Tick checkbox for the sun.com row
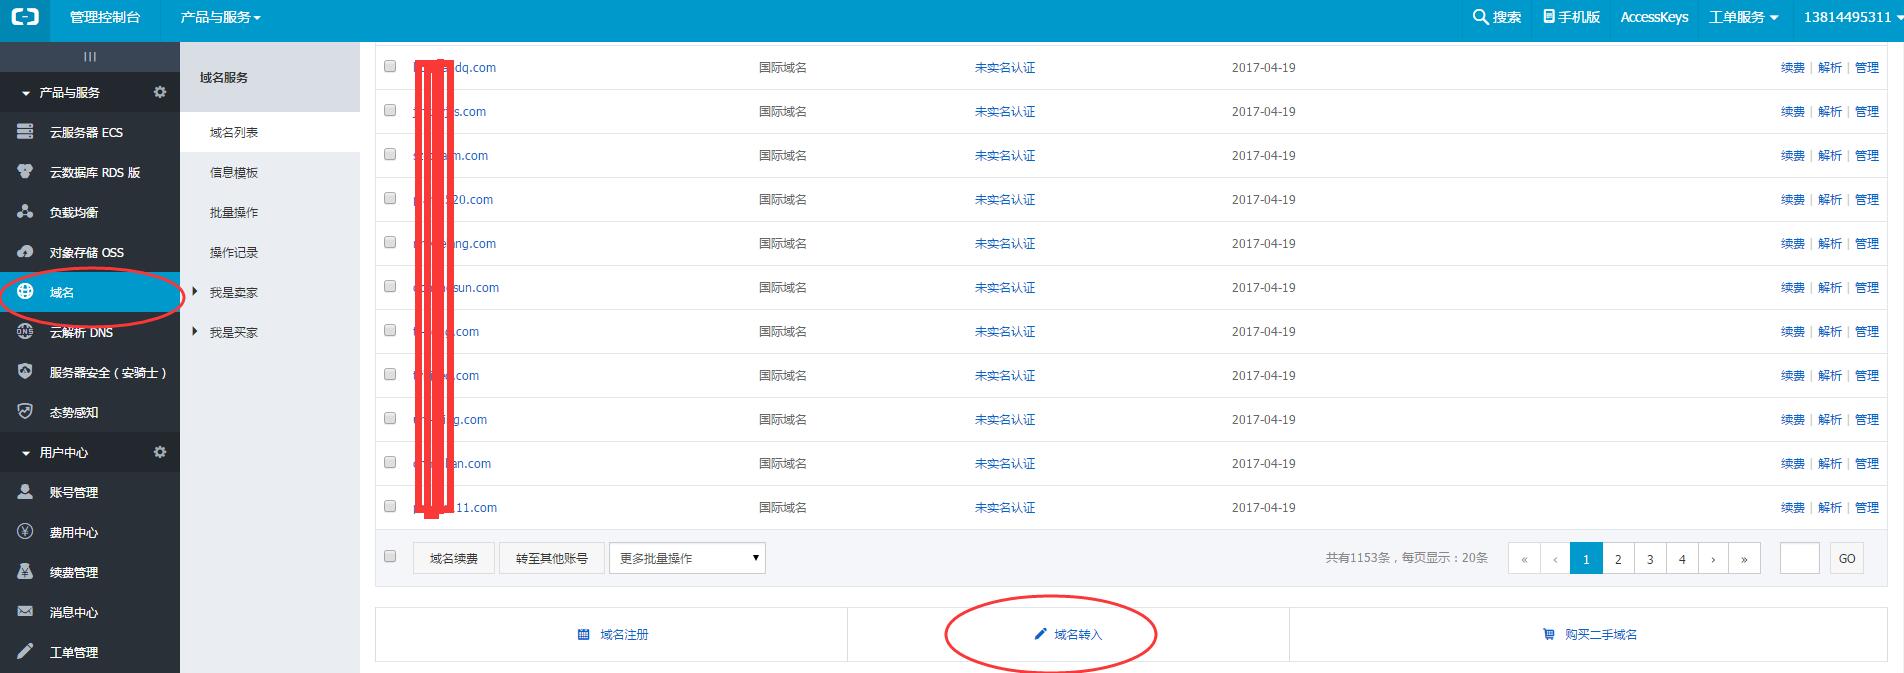 (x=390, y=286)
